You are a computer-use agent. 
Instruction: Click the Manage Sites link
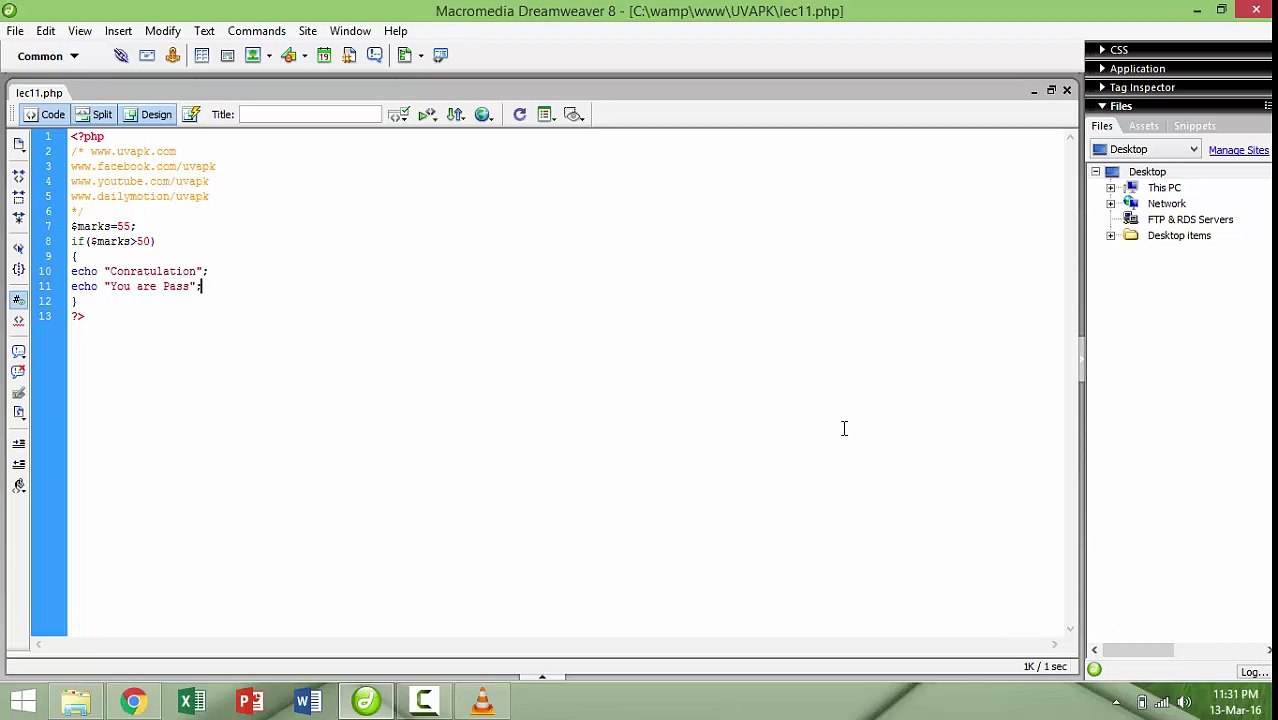pyautogui.click(x=1238, y=150)
